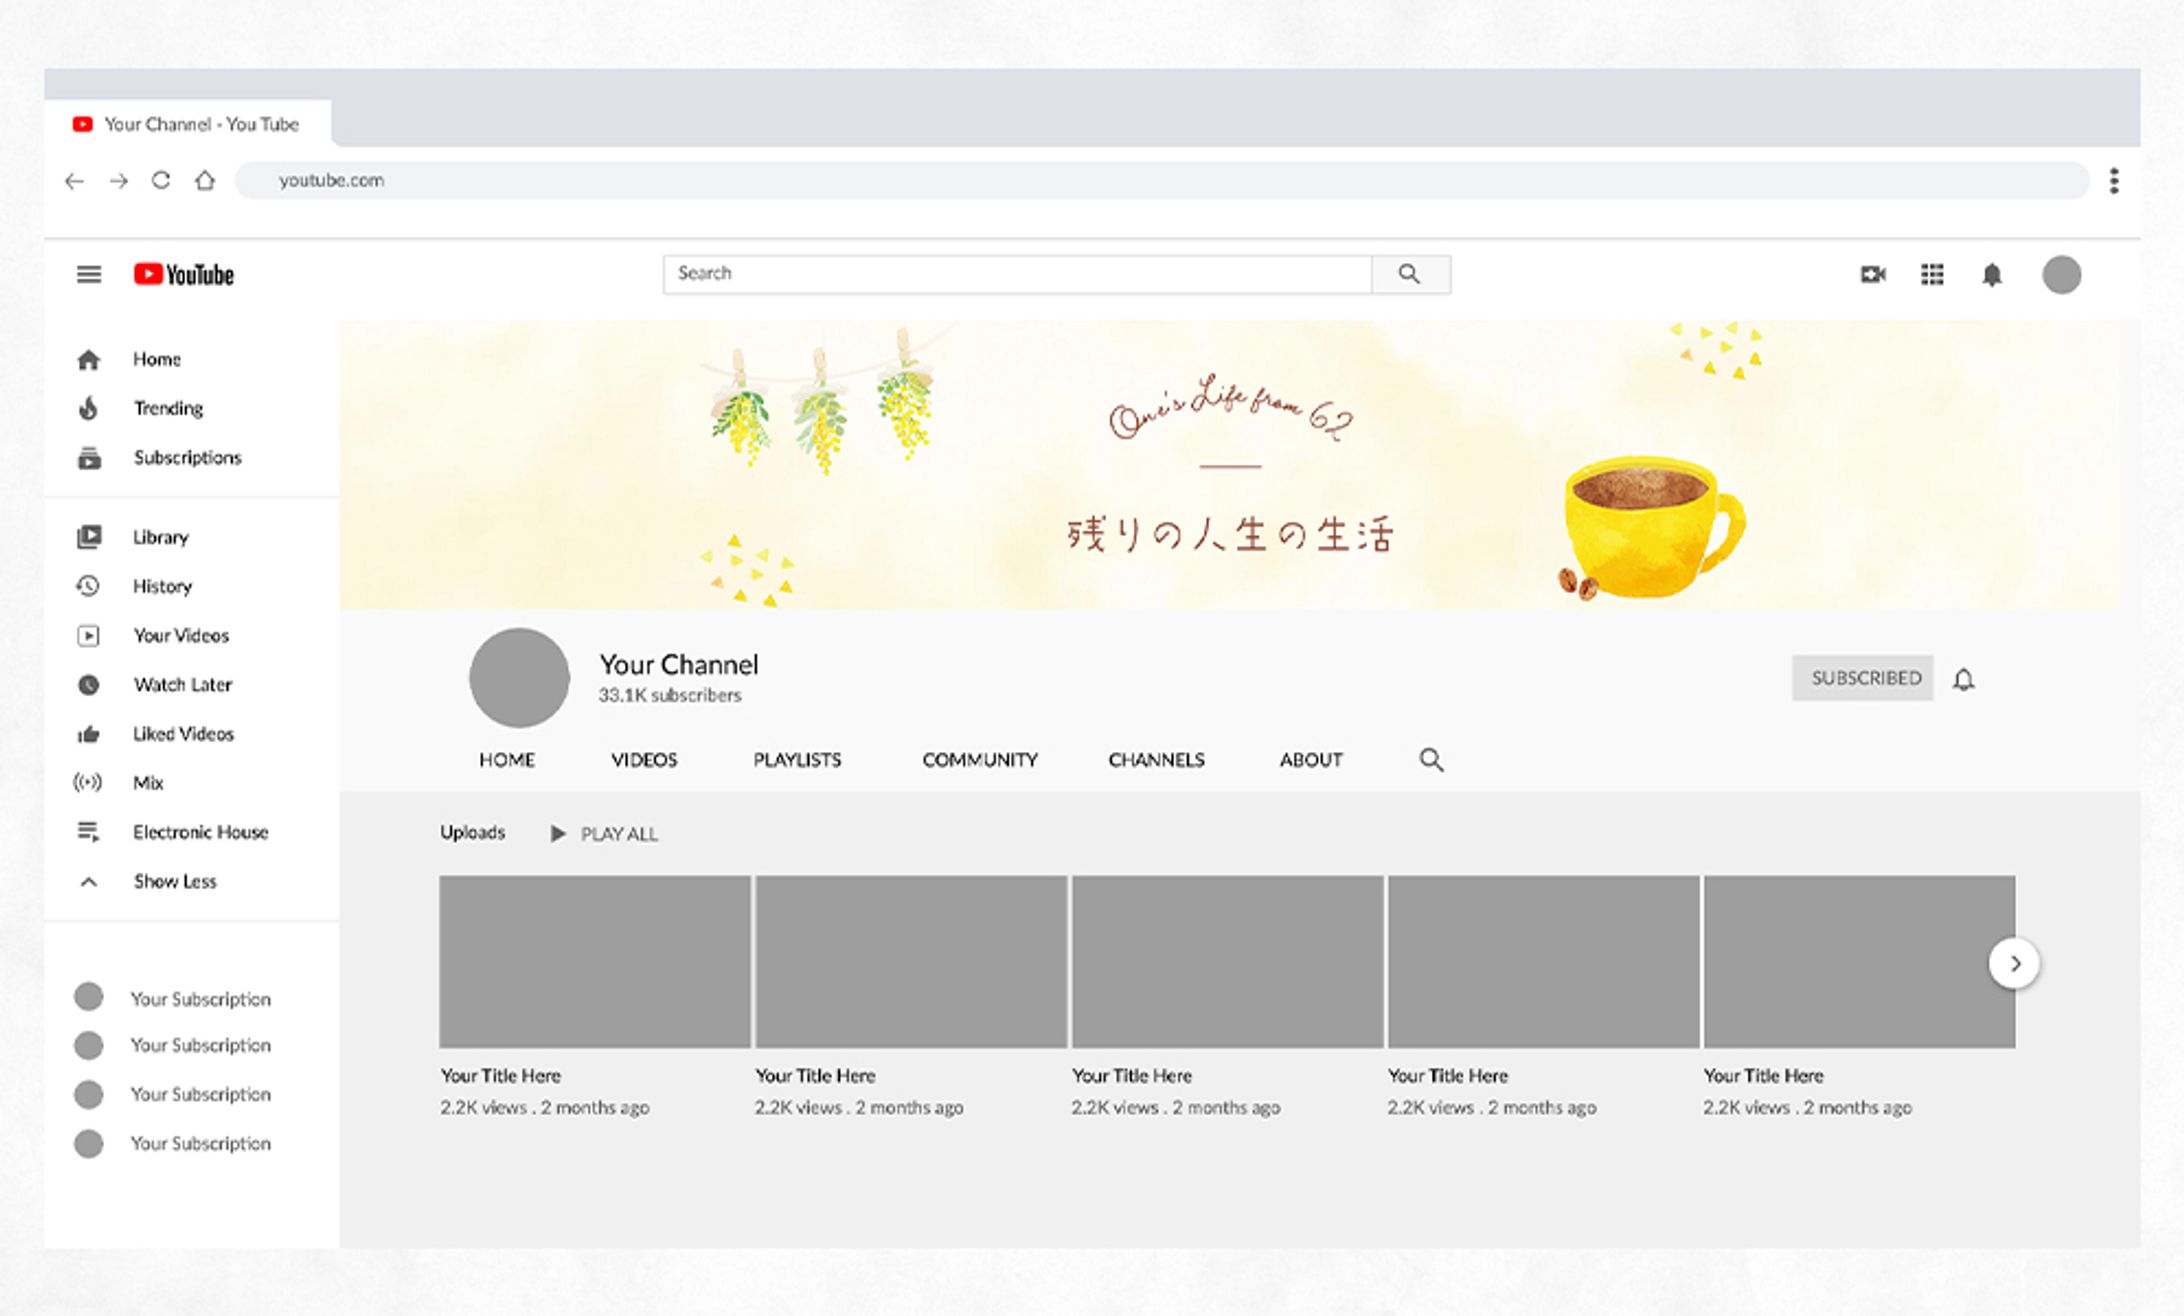Toggle channel notifications with the bell
The width and height of the screenshot is (2184, 1316).
tap(1963, 678)
